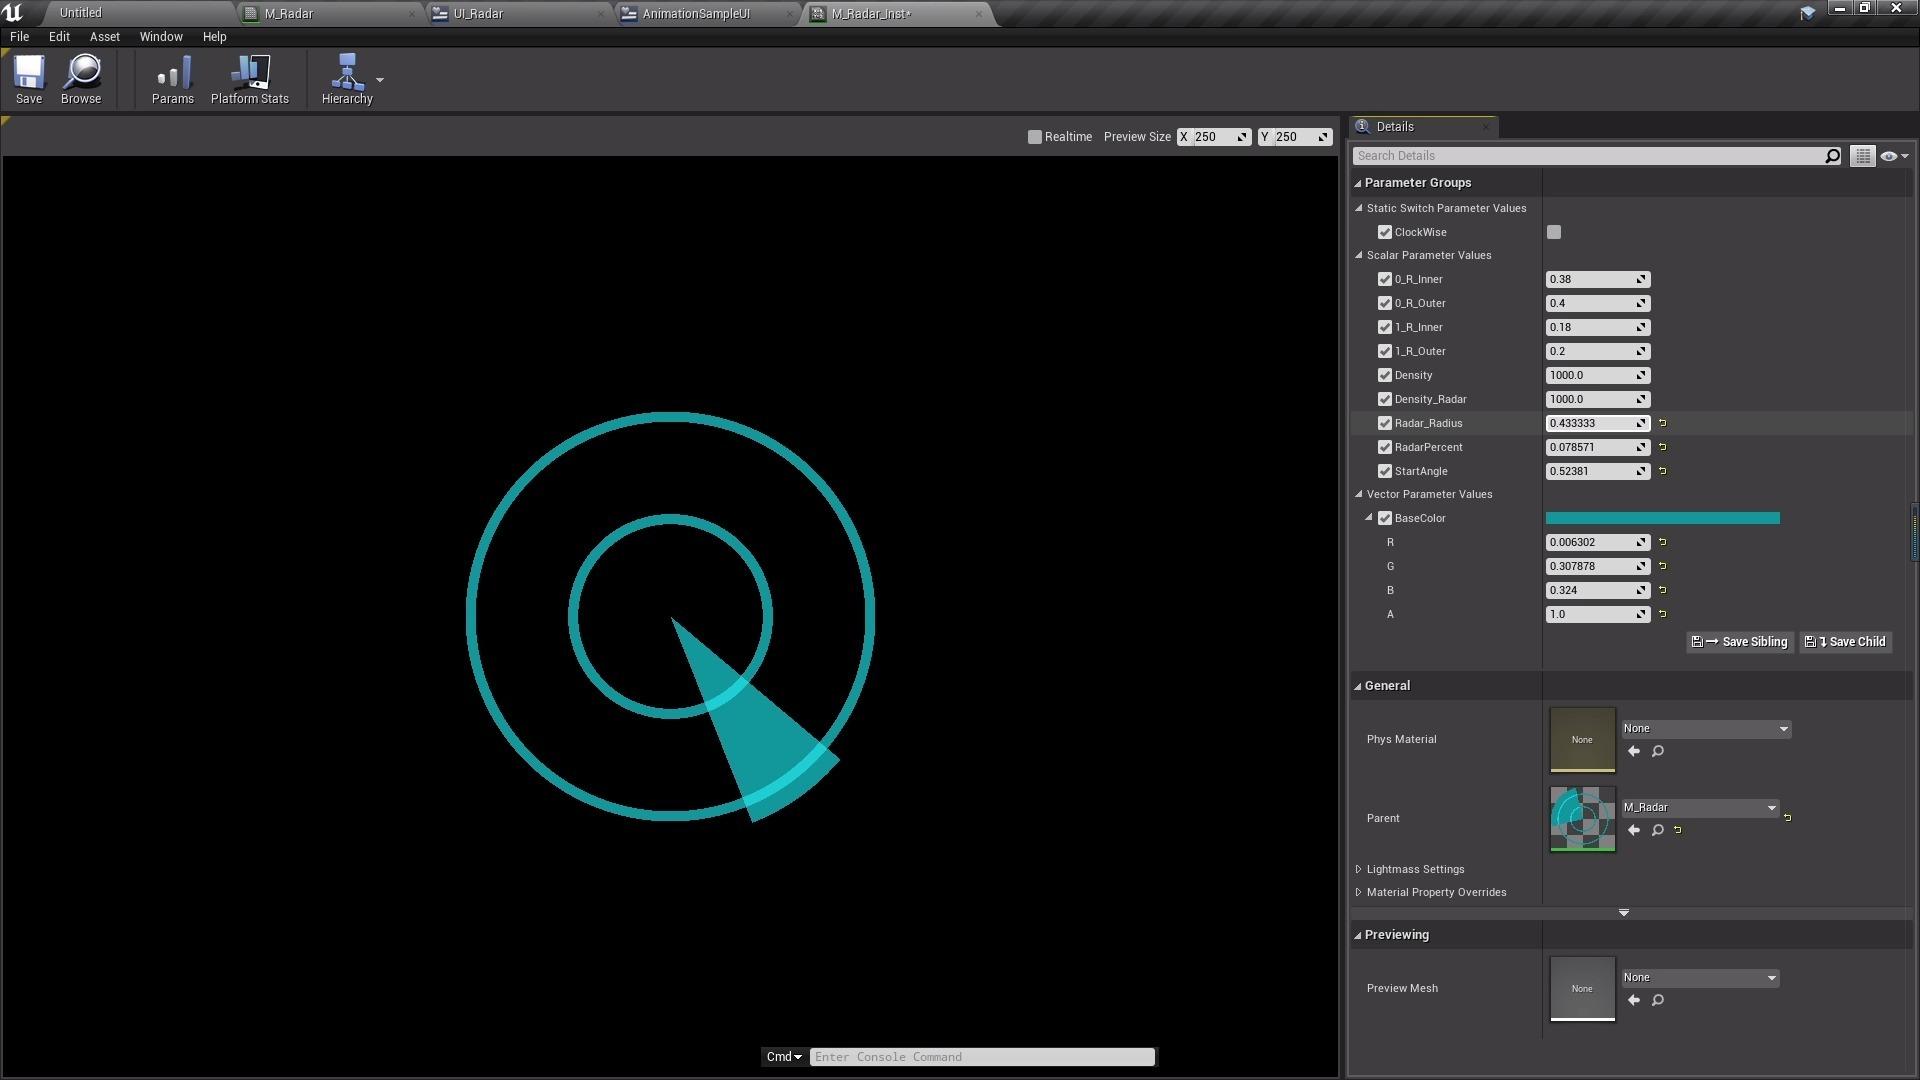Click the Save Child button
1920x1080 pixels.
point(1846,642)
